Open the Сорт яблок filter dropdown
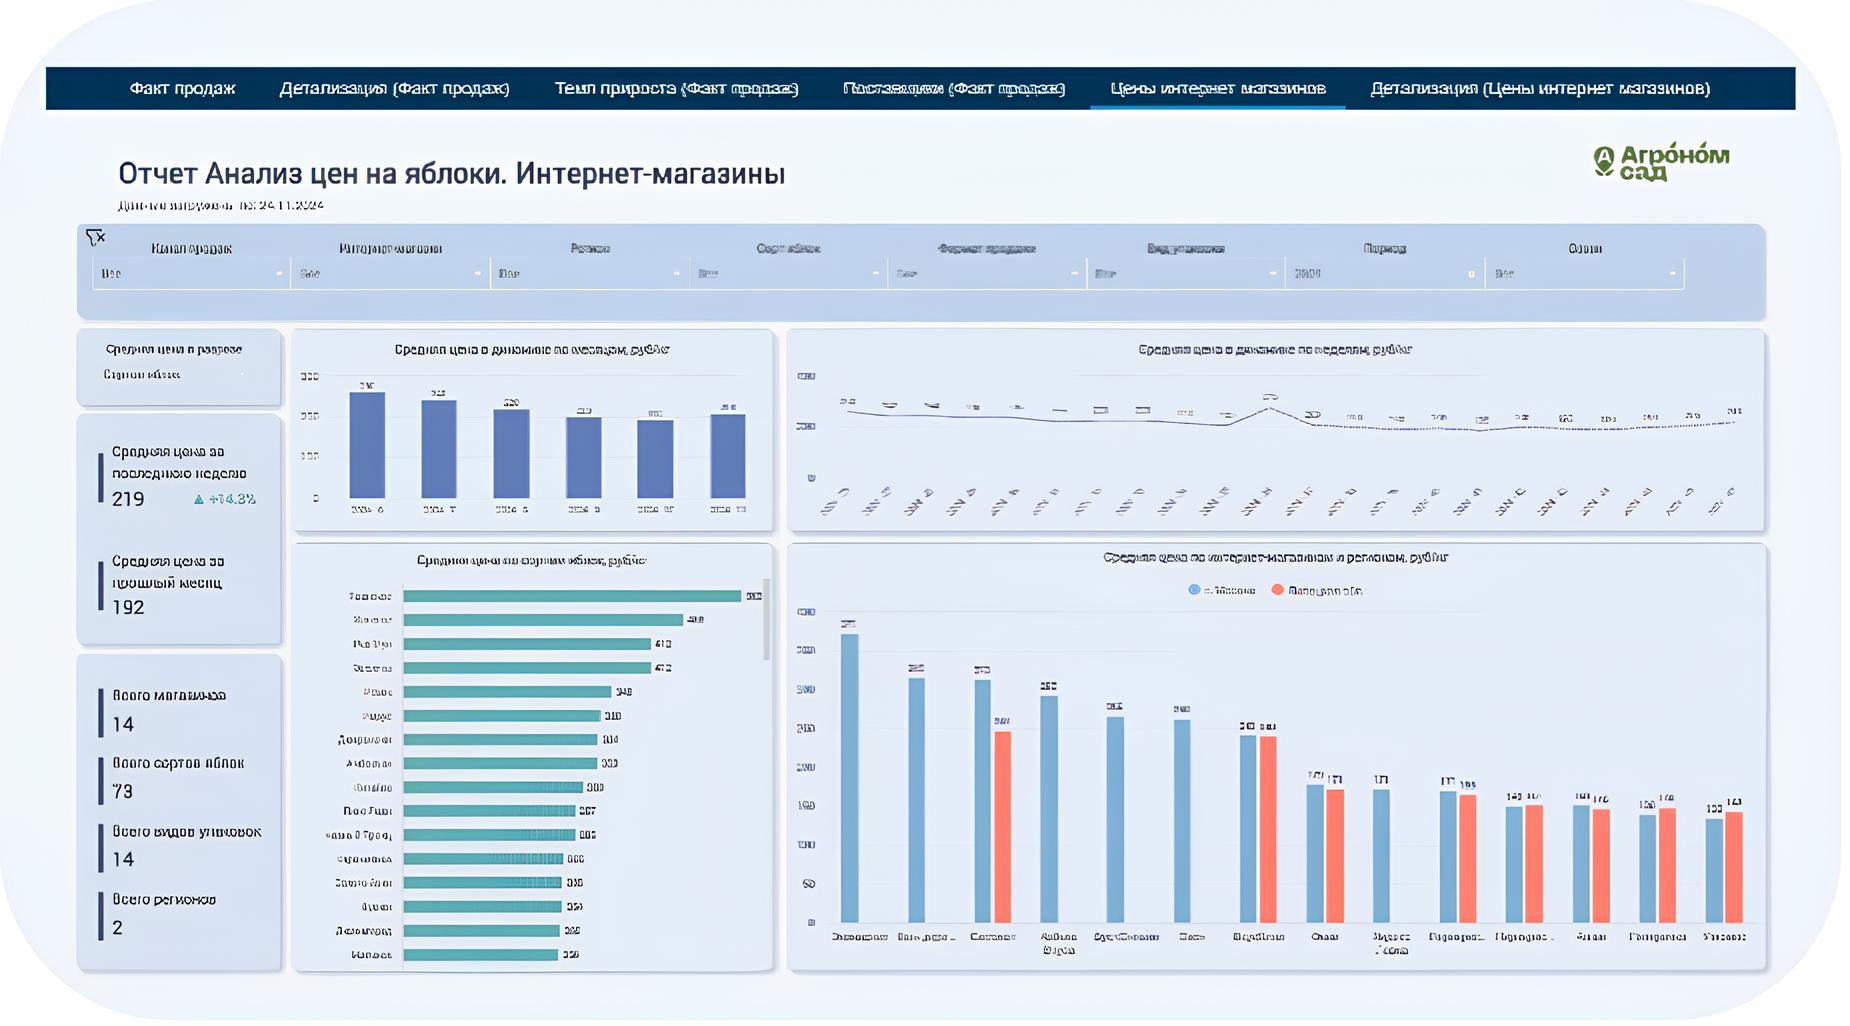The width and height of the screenshot is (1850, 1026). (x=788, y=273)
